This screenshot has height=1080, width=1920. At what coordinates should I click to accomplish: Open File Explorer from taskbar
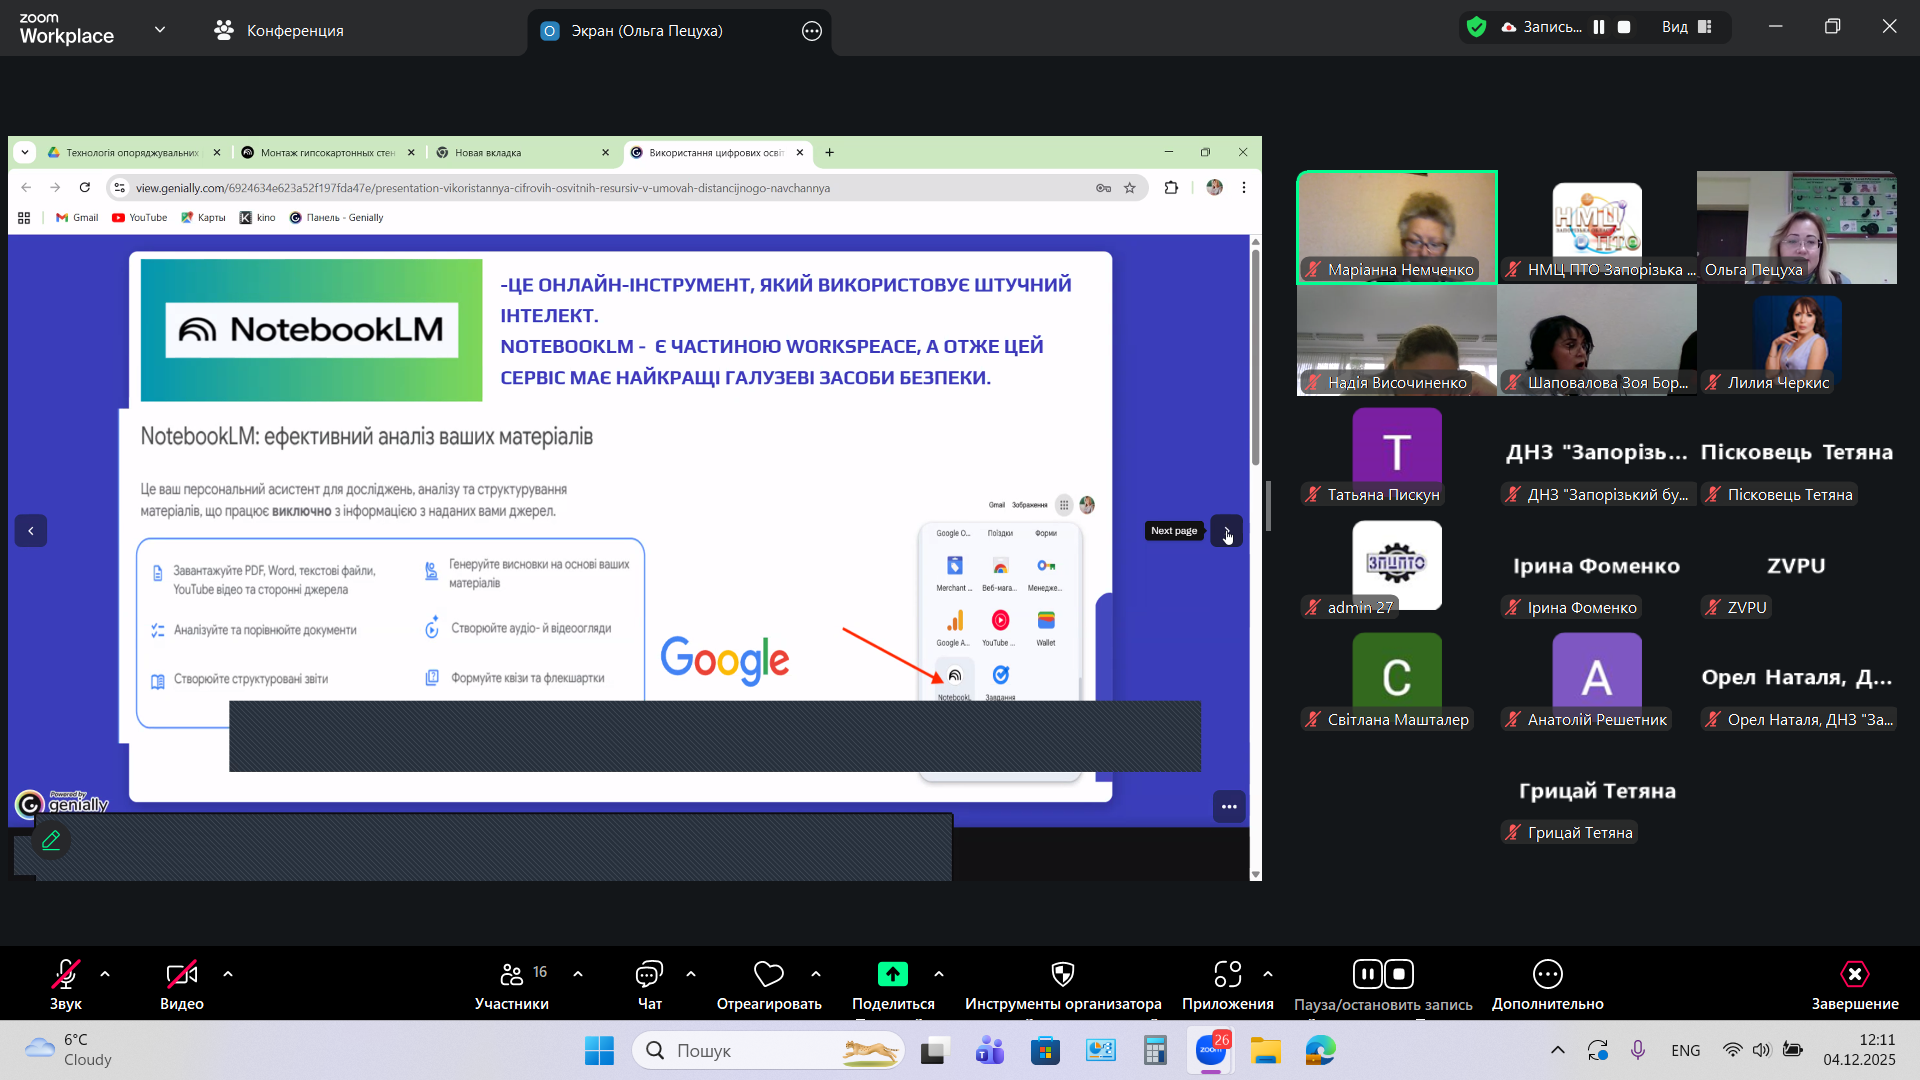click(1266, 1051)
